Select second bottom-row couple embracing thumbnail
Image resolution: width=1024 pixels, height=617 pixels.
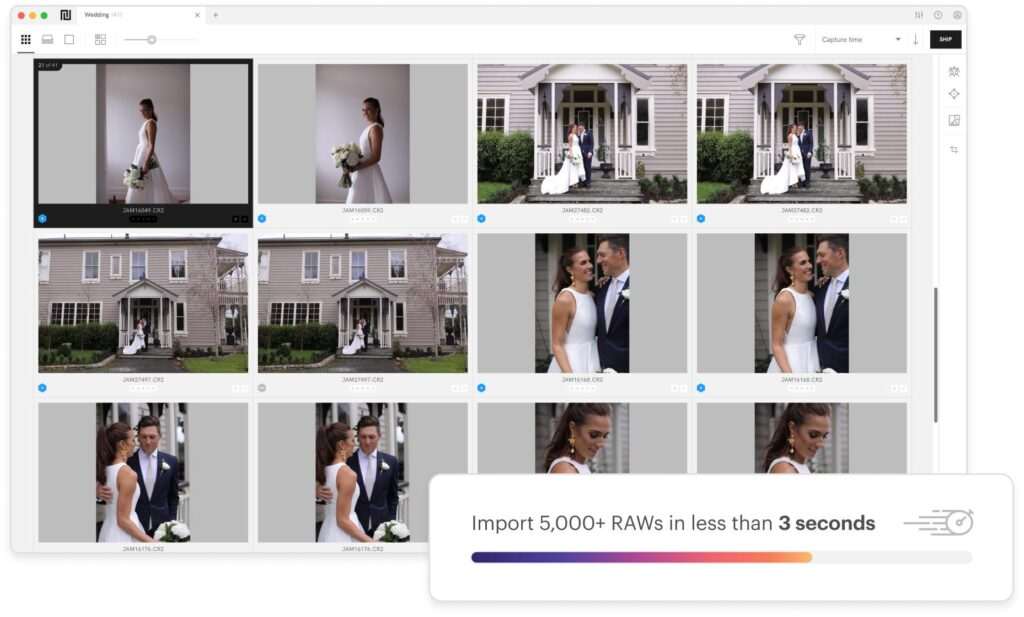pyautogui.click(x=362, y=473)
